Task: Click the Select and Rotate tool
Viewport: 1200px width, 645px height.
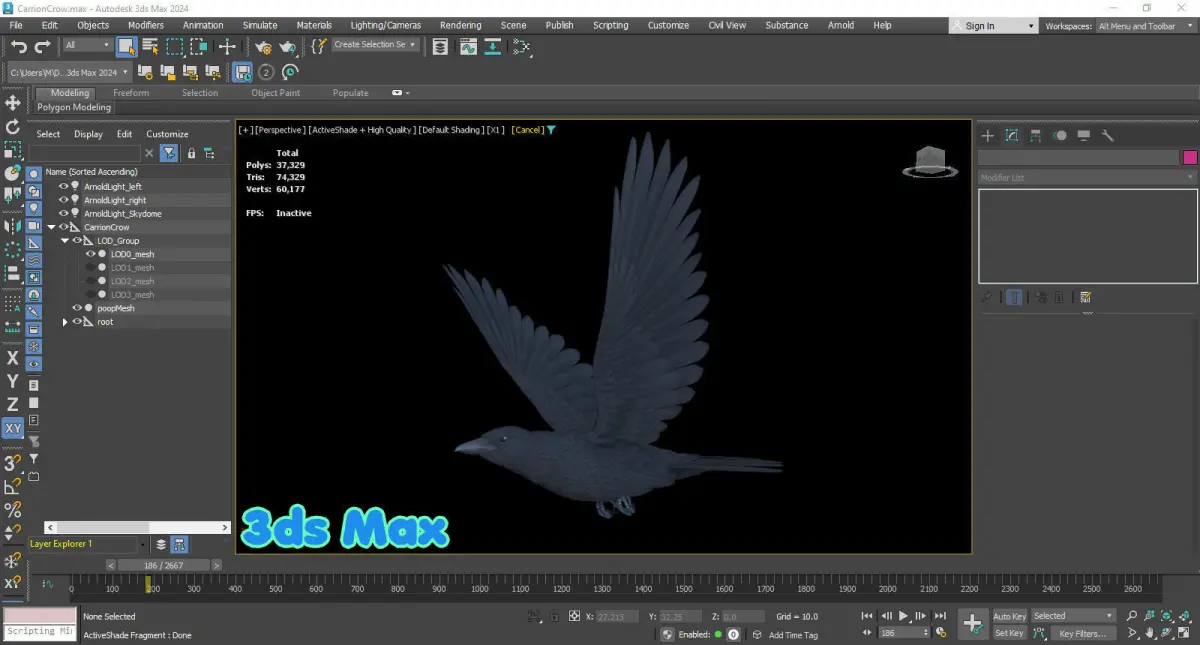Action: 13,127
